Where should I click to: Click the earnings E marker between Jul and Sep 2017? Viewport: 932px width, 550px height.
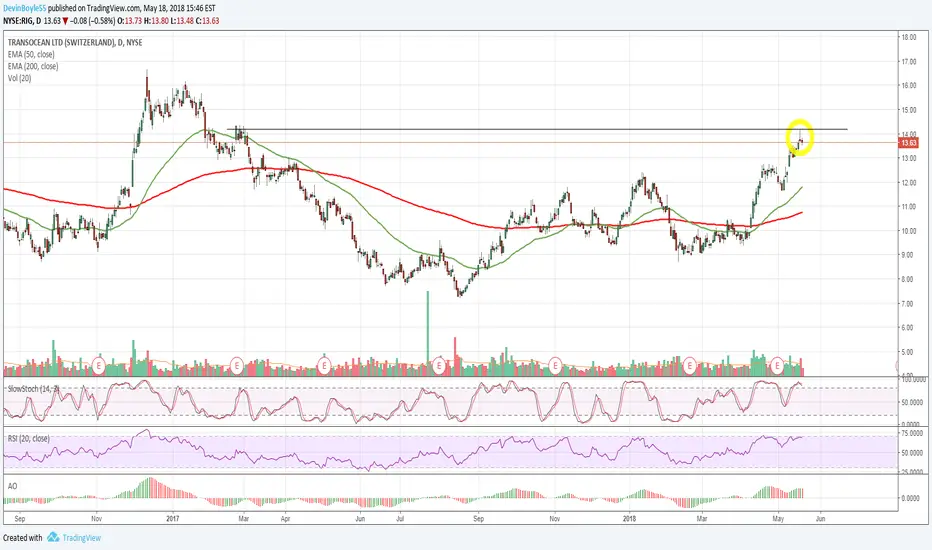[x=439, y=364]
